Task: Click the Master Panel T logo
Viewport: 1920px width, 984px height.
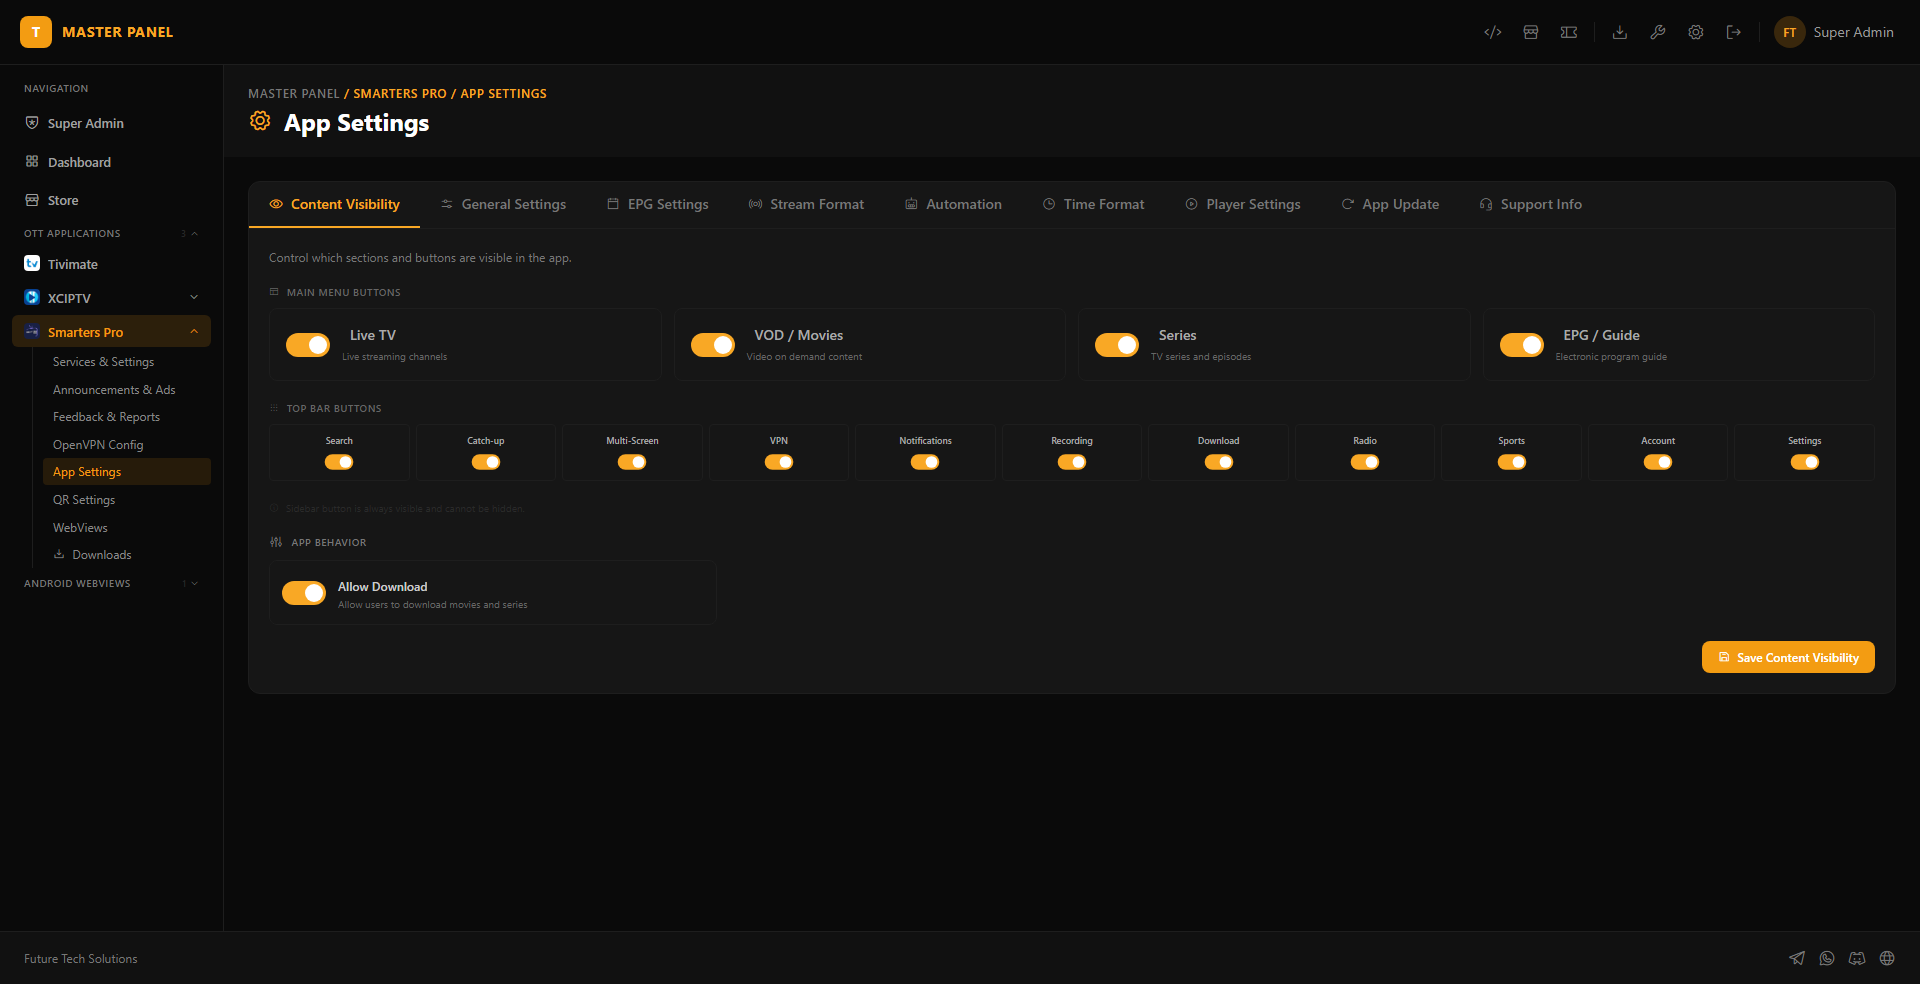Action: (x=36, y=32)
